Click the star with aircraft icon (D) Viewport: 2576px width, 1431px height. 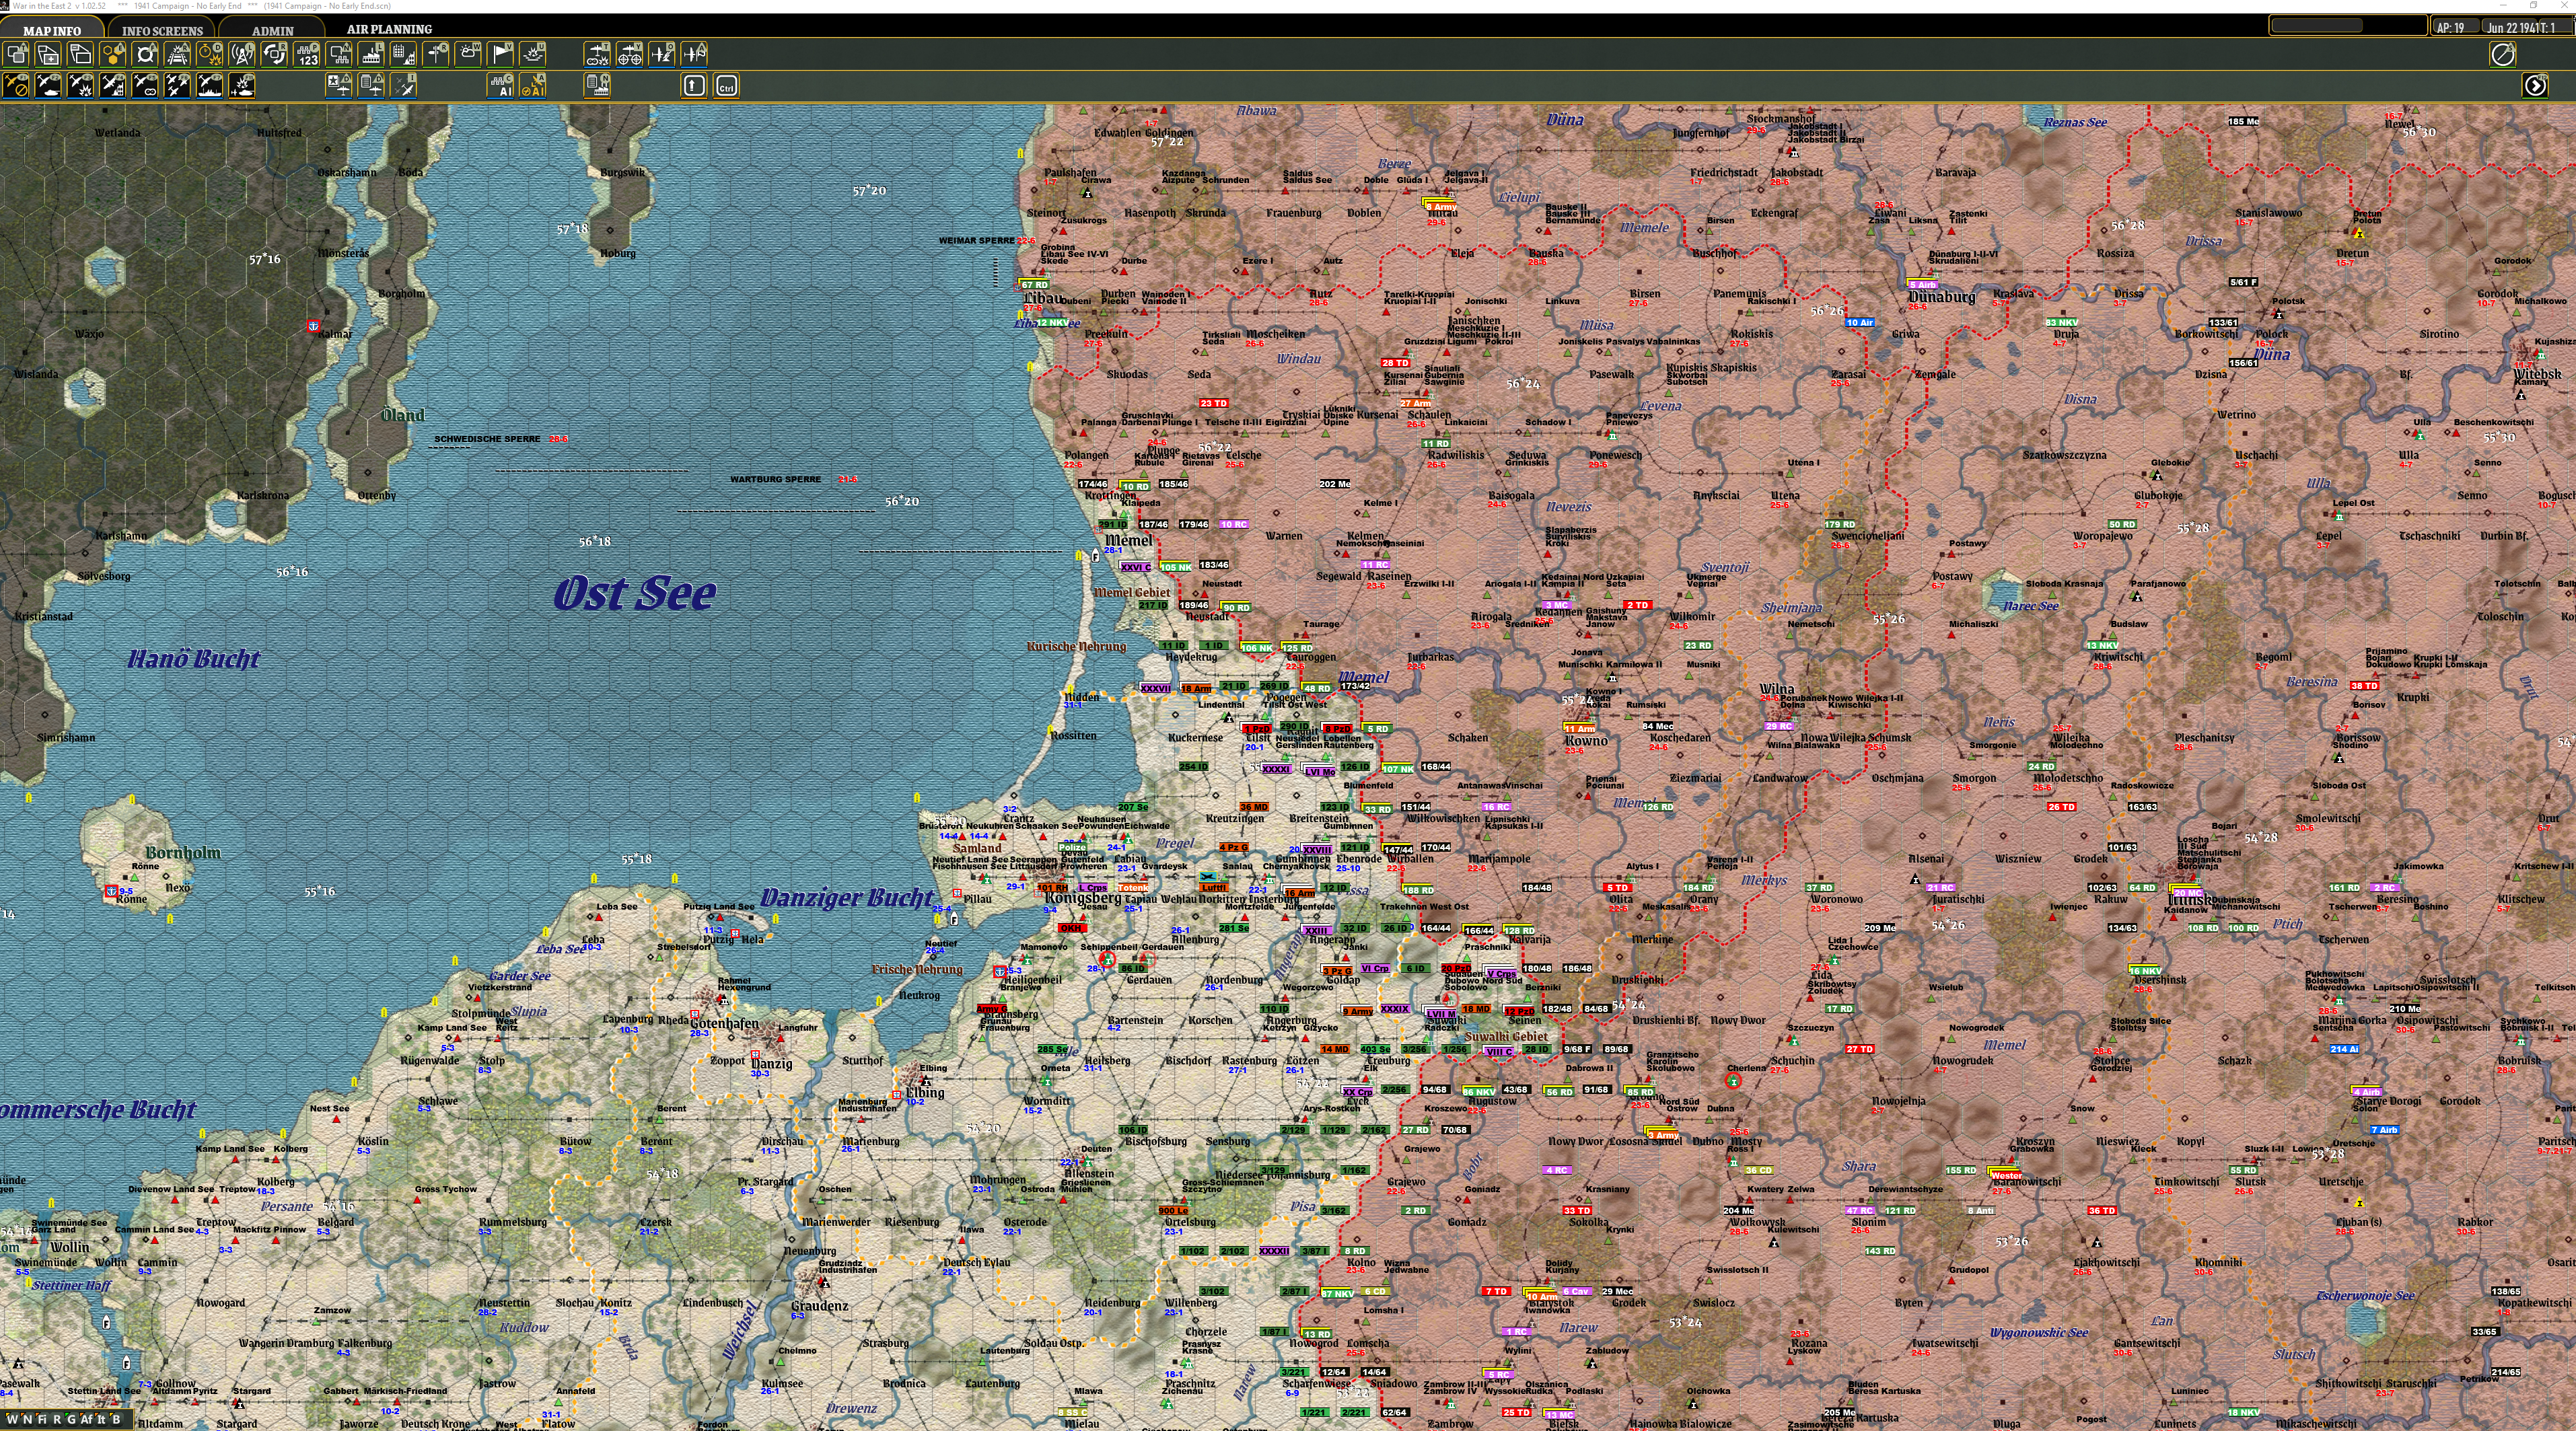click(x=340, y=86)
